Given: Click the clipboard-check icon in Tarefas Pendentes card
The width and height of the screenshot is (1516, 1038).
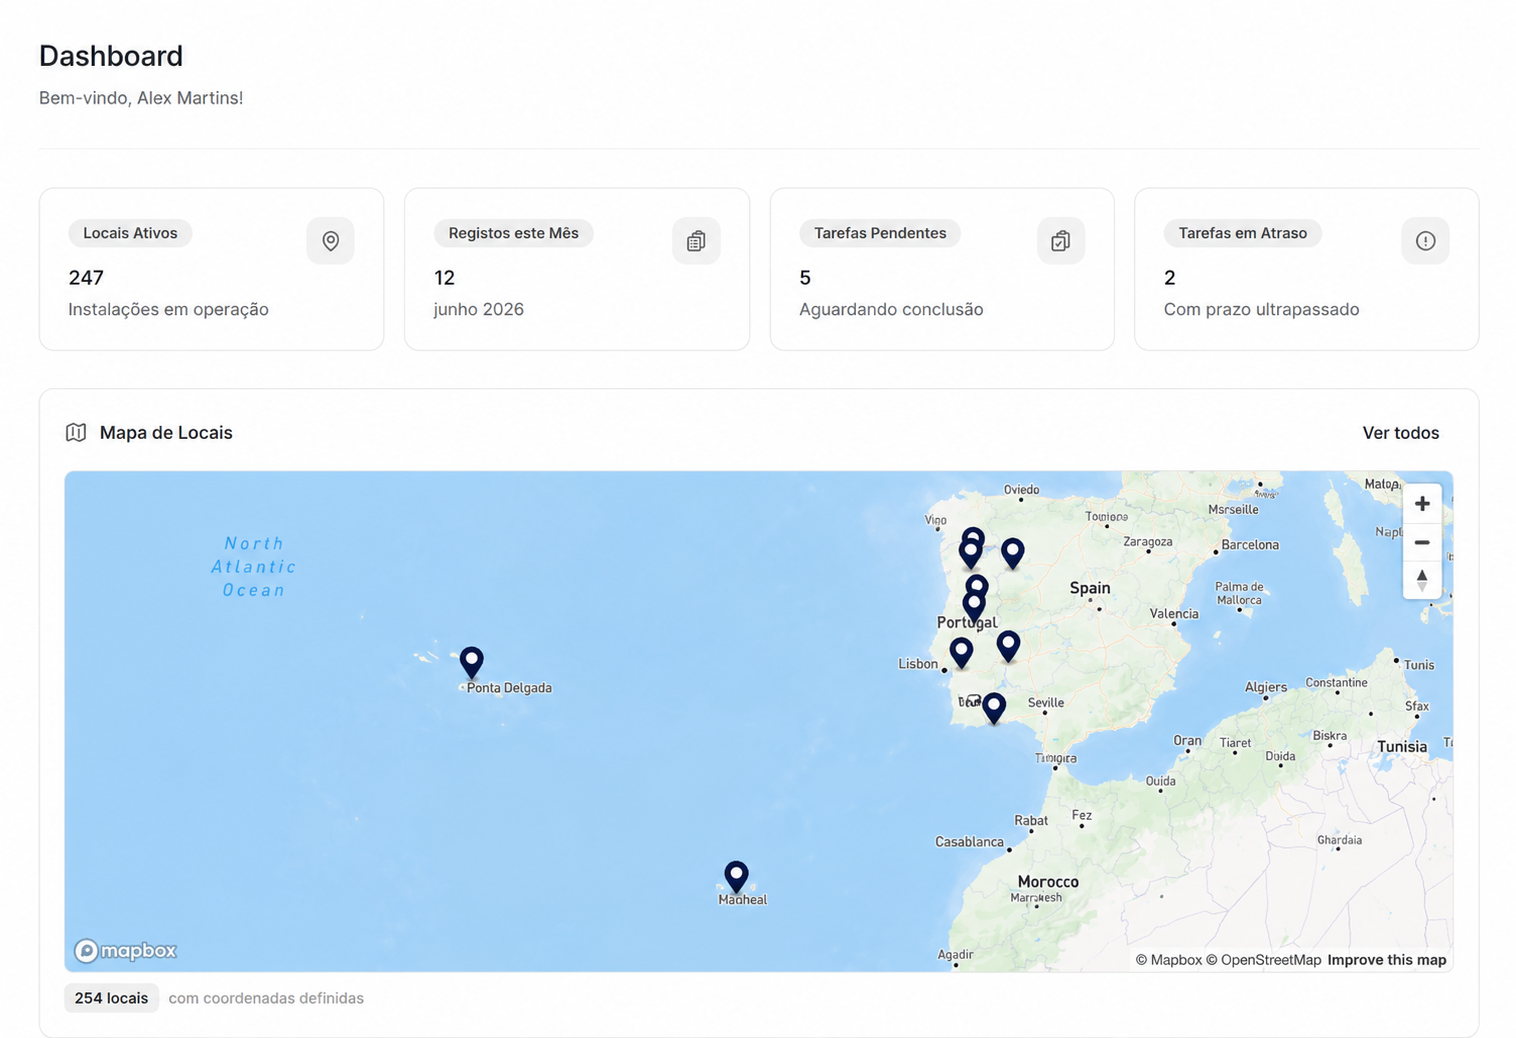Looking at the screenshot, I should pyautogui.click(x=1061, y=241).
